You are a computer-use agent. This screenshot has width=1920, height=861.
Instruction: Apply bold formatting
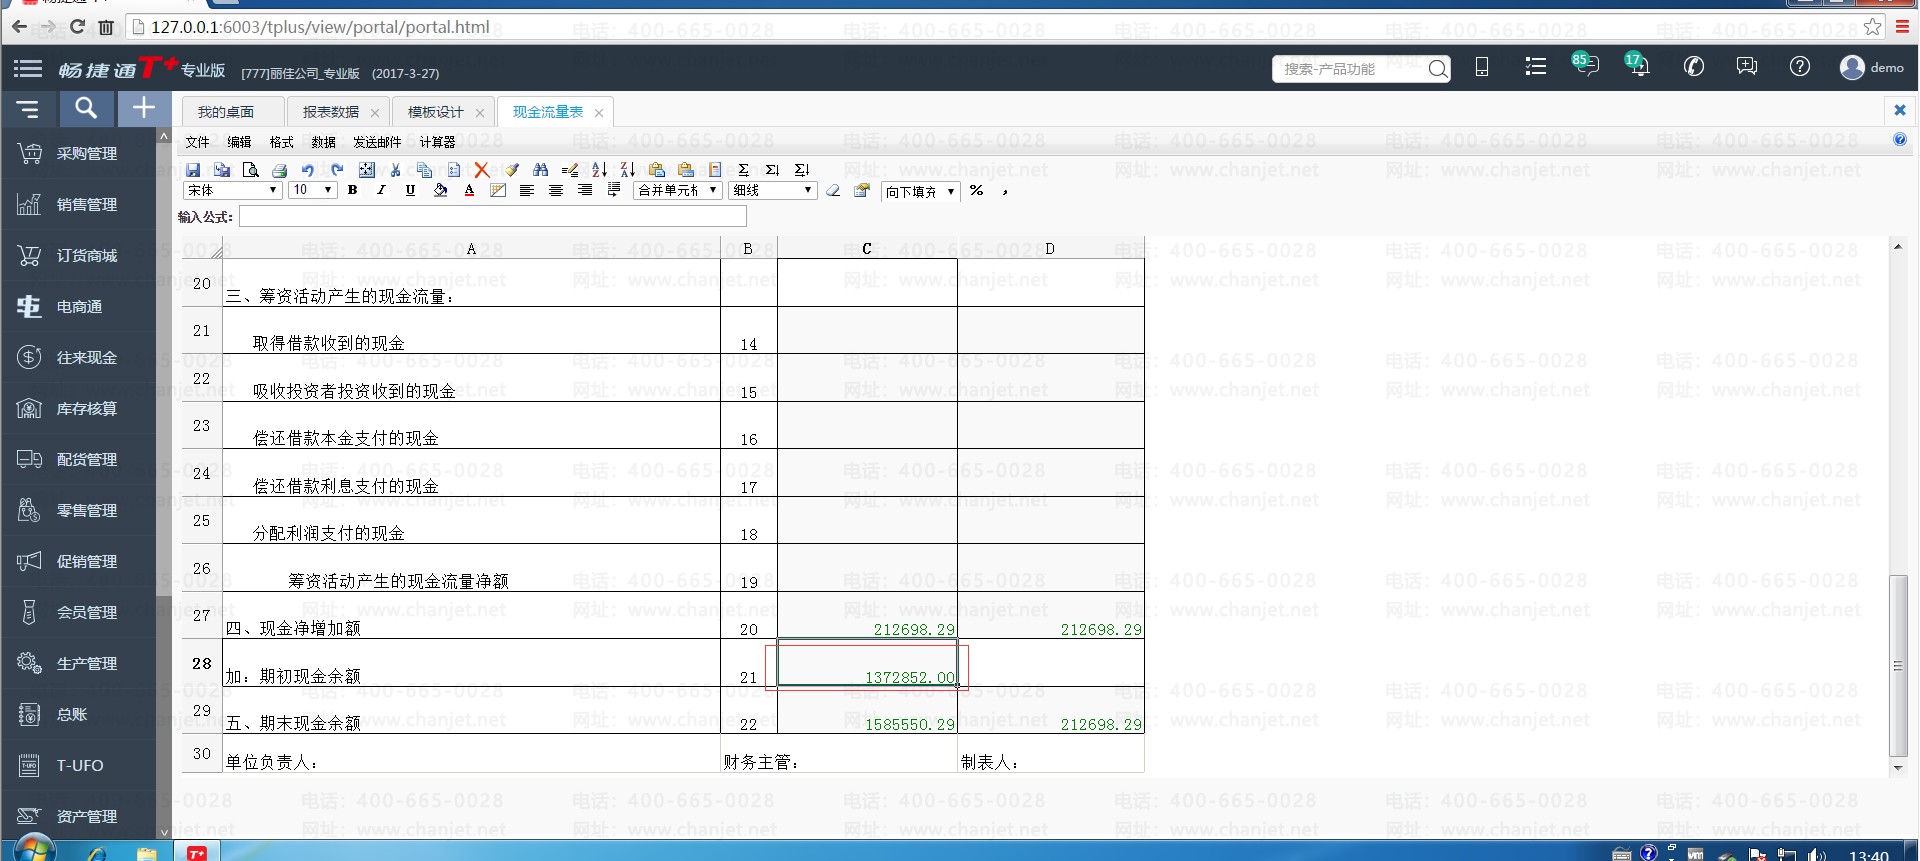(x=352, y=190)
